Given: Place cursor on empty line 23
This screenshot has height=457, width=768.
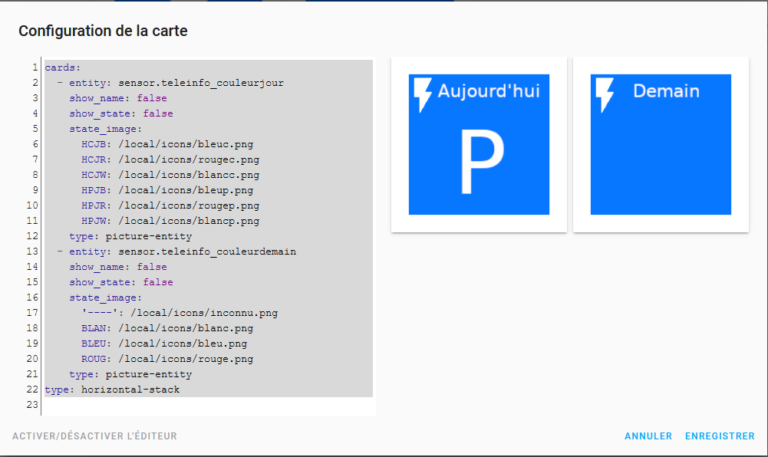Looking at the screenshot, I should click(200, 405).
